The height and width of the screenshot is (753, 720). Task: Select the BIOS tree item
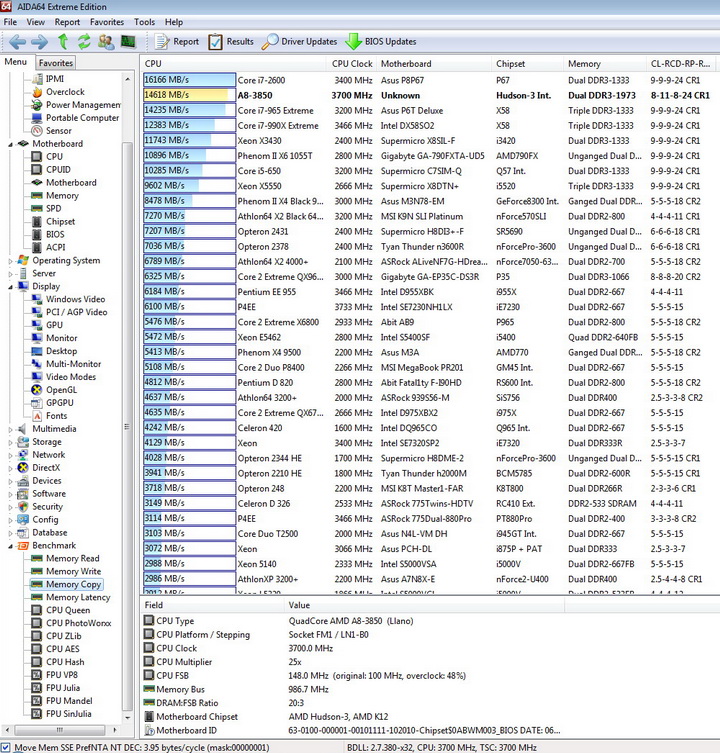(48, 234)
